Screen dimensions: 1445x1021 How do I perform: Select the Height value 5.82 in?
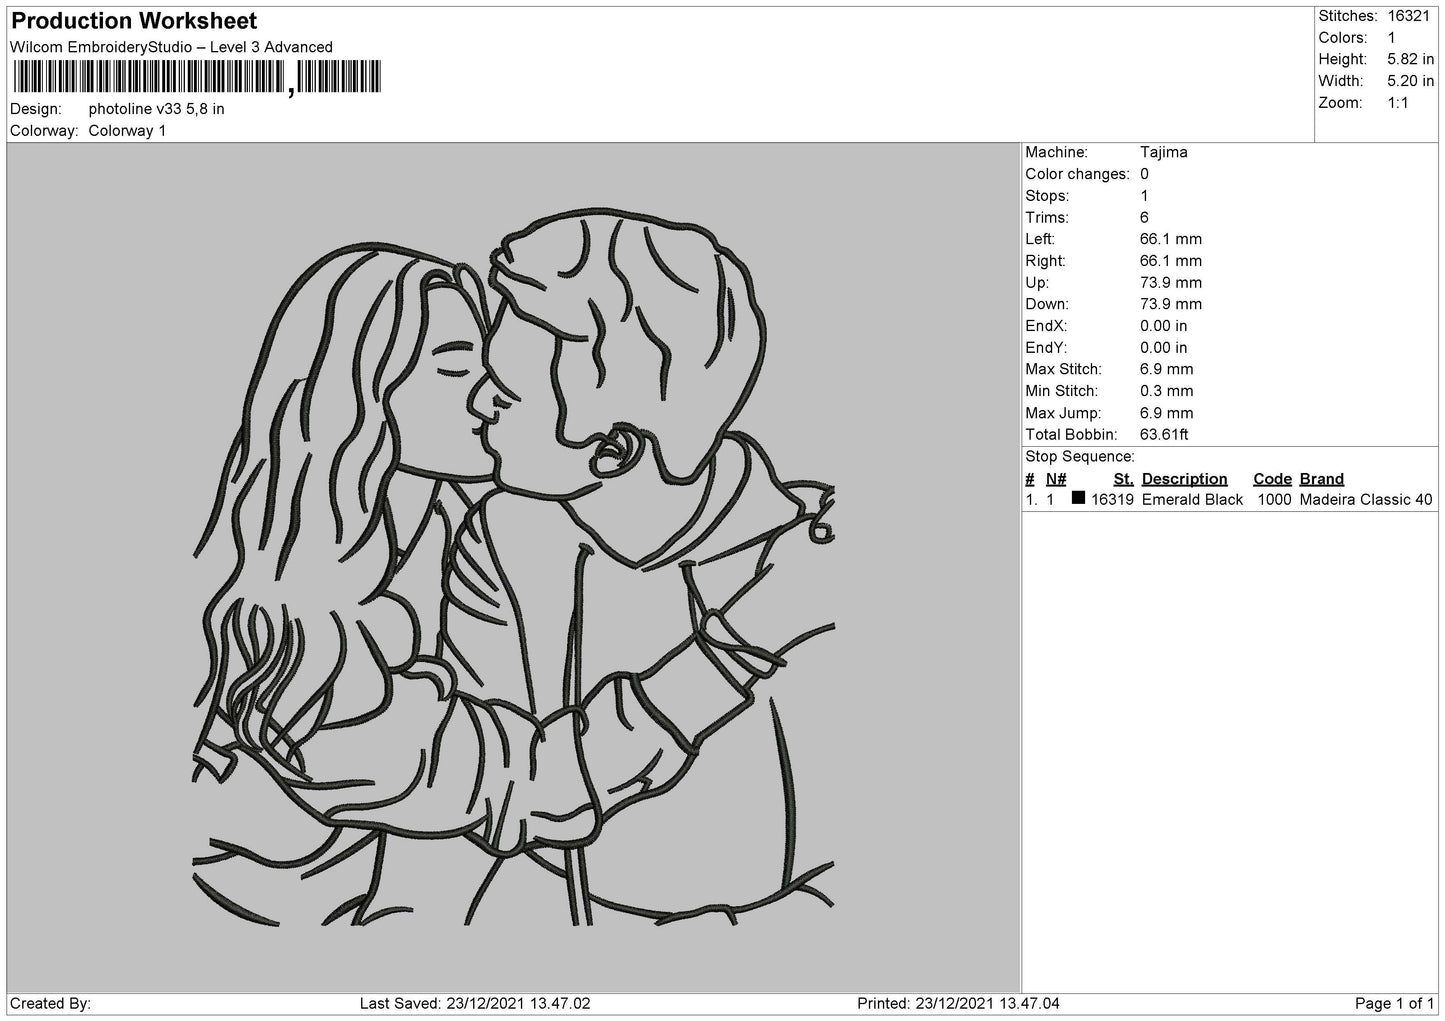tap(1410, 60)
